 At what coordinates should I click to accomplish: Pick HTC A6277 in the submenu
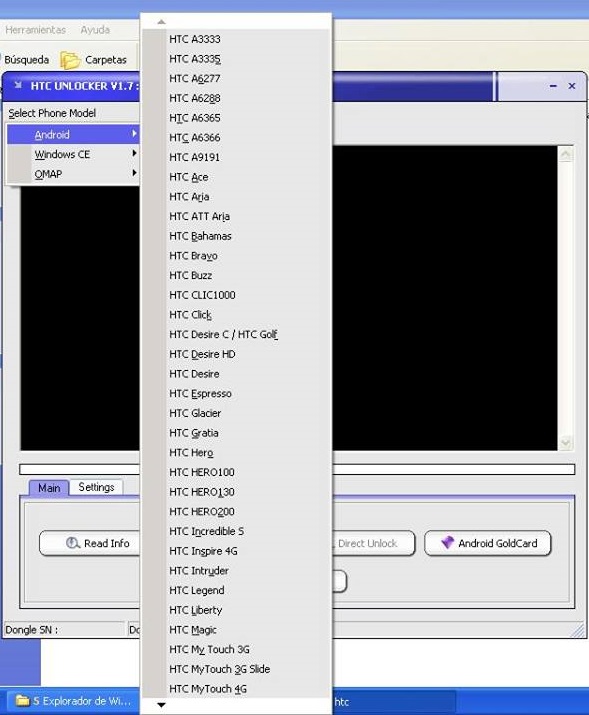tap(236, 78)
